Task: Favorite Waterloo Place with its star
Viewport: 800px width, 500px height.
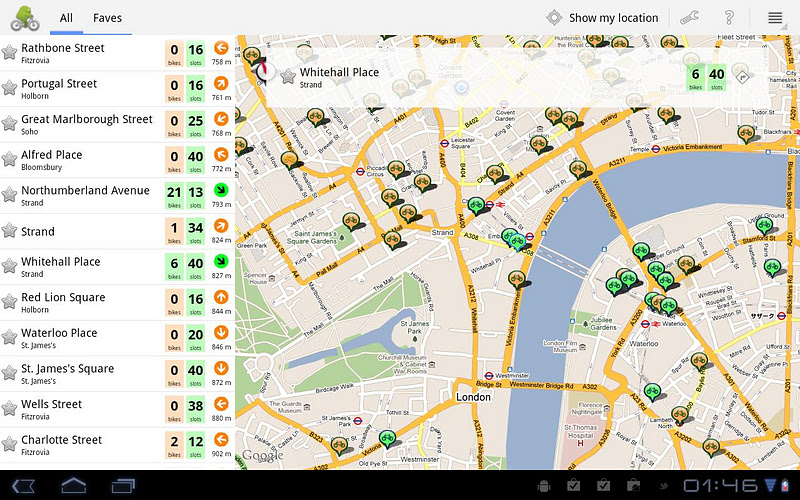Action: point(9,337)
